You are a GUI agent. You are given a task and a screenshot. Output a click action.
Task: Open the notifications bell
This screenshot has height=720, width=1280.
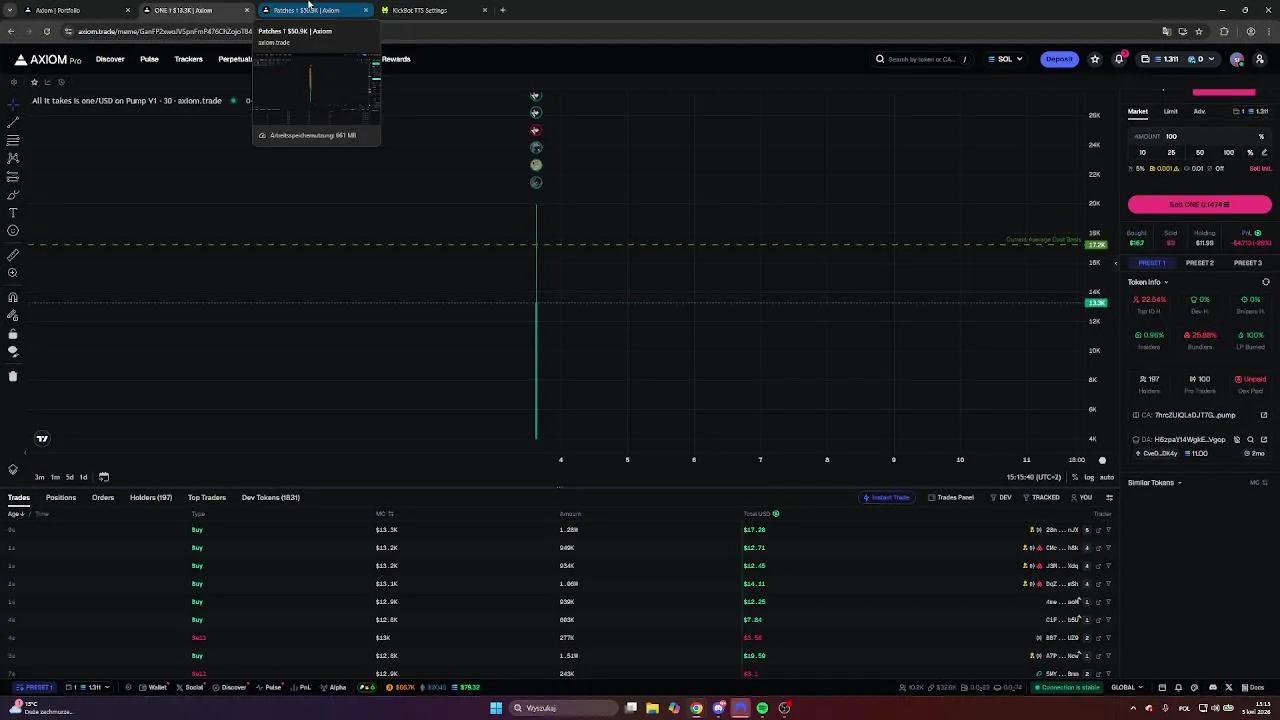[x=1118, y=59]
